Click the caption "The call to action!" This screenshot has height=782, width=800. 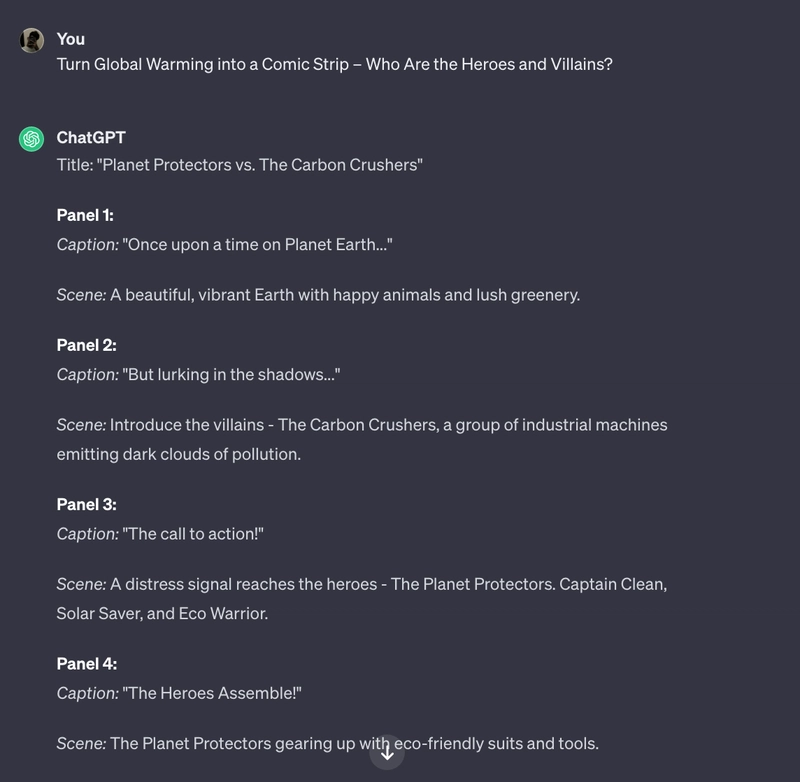point(160,534)
